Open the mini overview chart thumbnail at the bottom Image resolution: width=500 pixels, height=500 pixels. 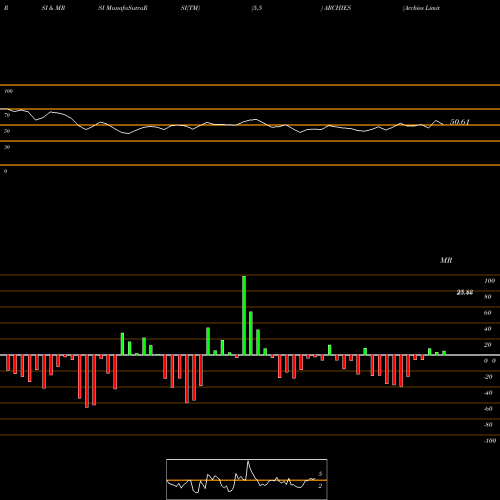(247, 479)
